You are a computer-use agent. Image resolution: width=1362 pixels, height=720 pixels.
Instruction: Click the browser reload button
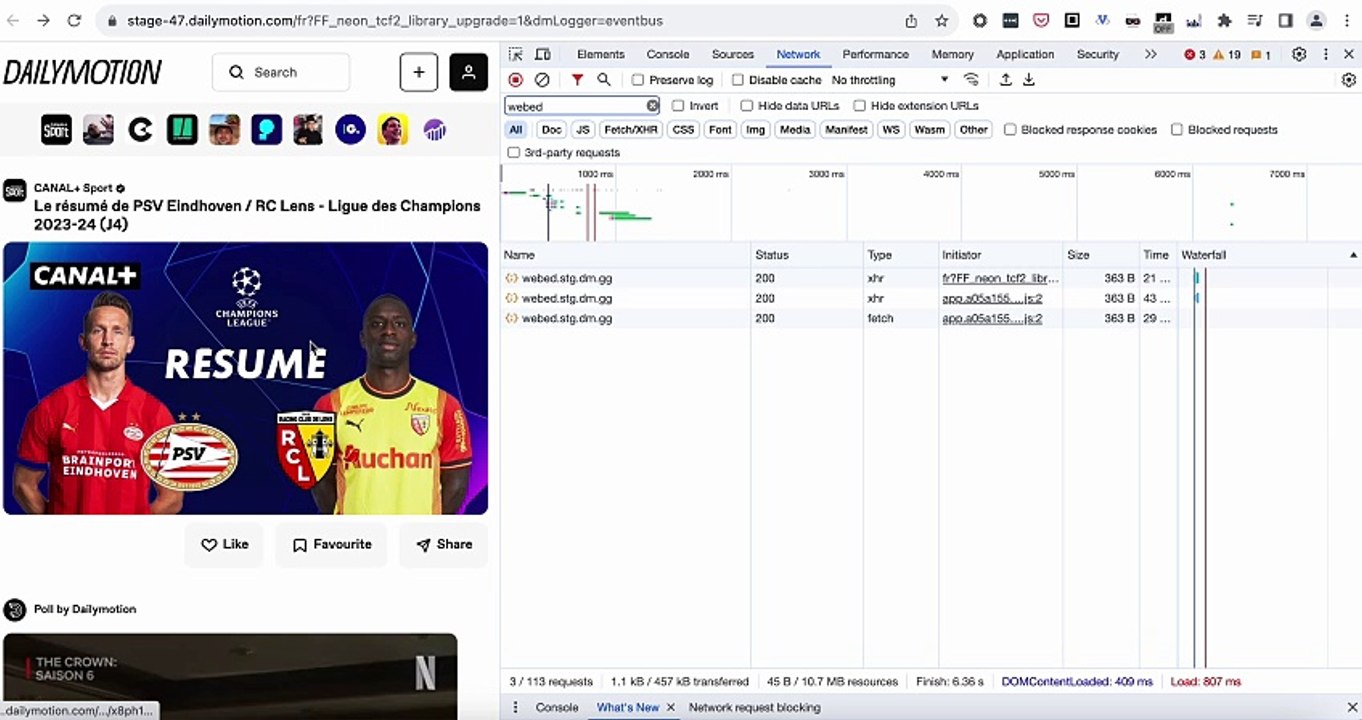(74, 20)
